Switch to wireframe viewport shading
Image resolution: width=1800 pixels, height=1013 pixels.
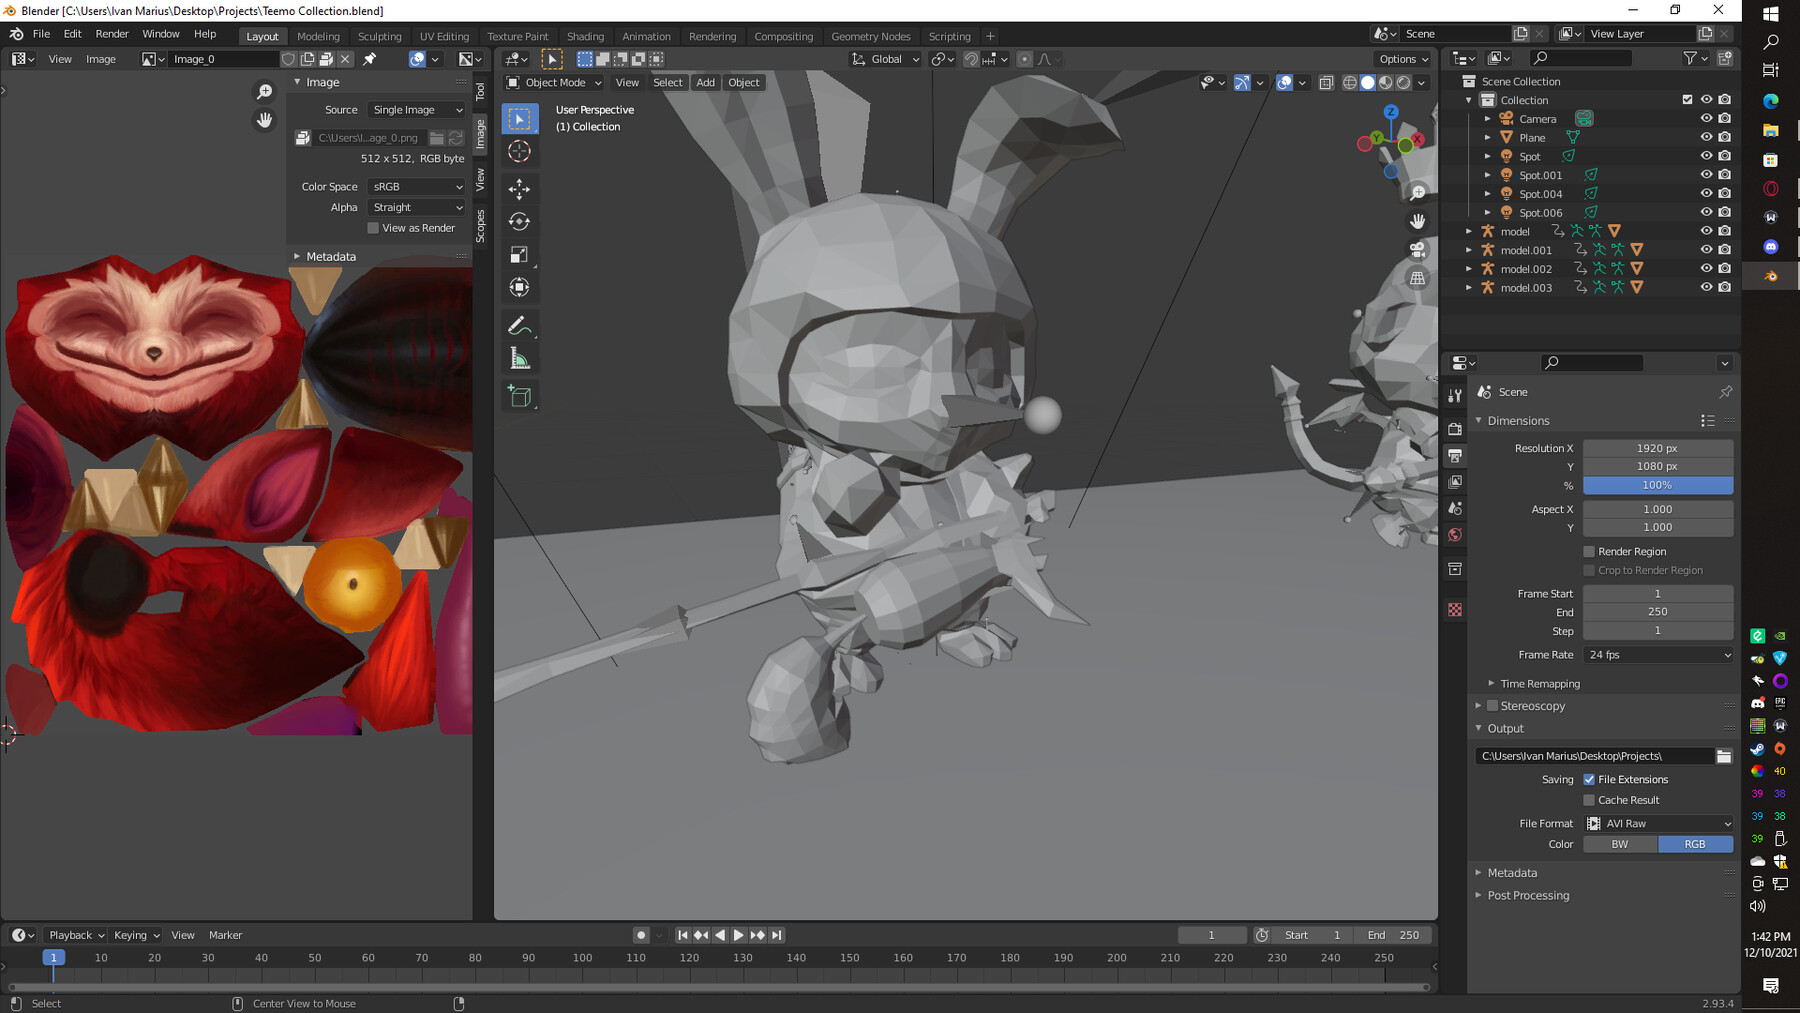pos(1350,83)
